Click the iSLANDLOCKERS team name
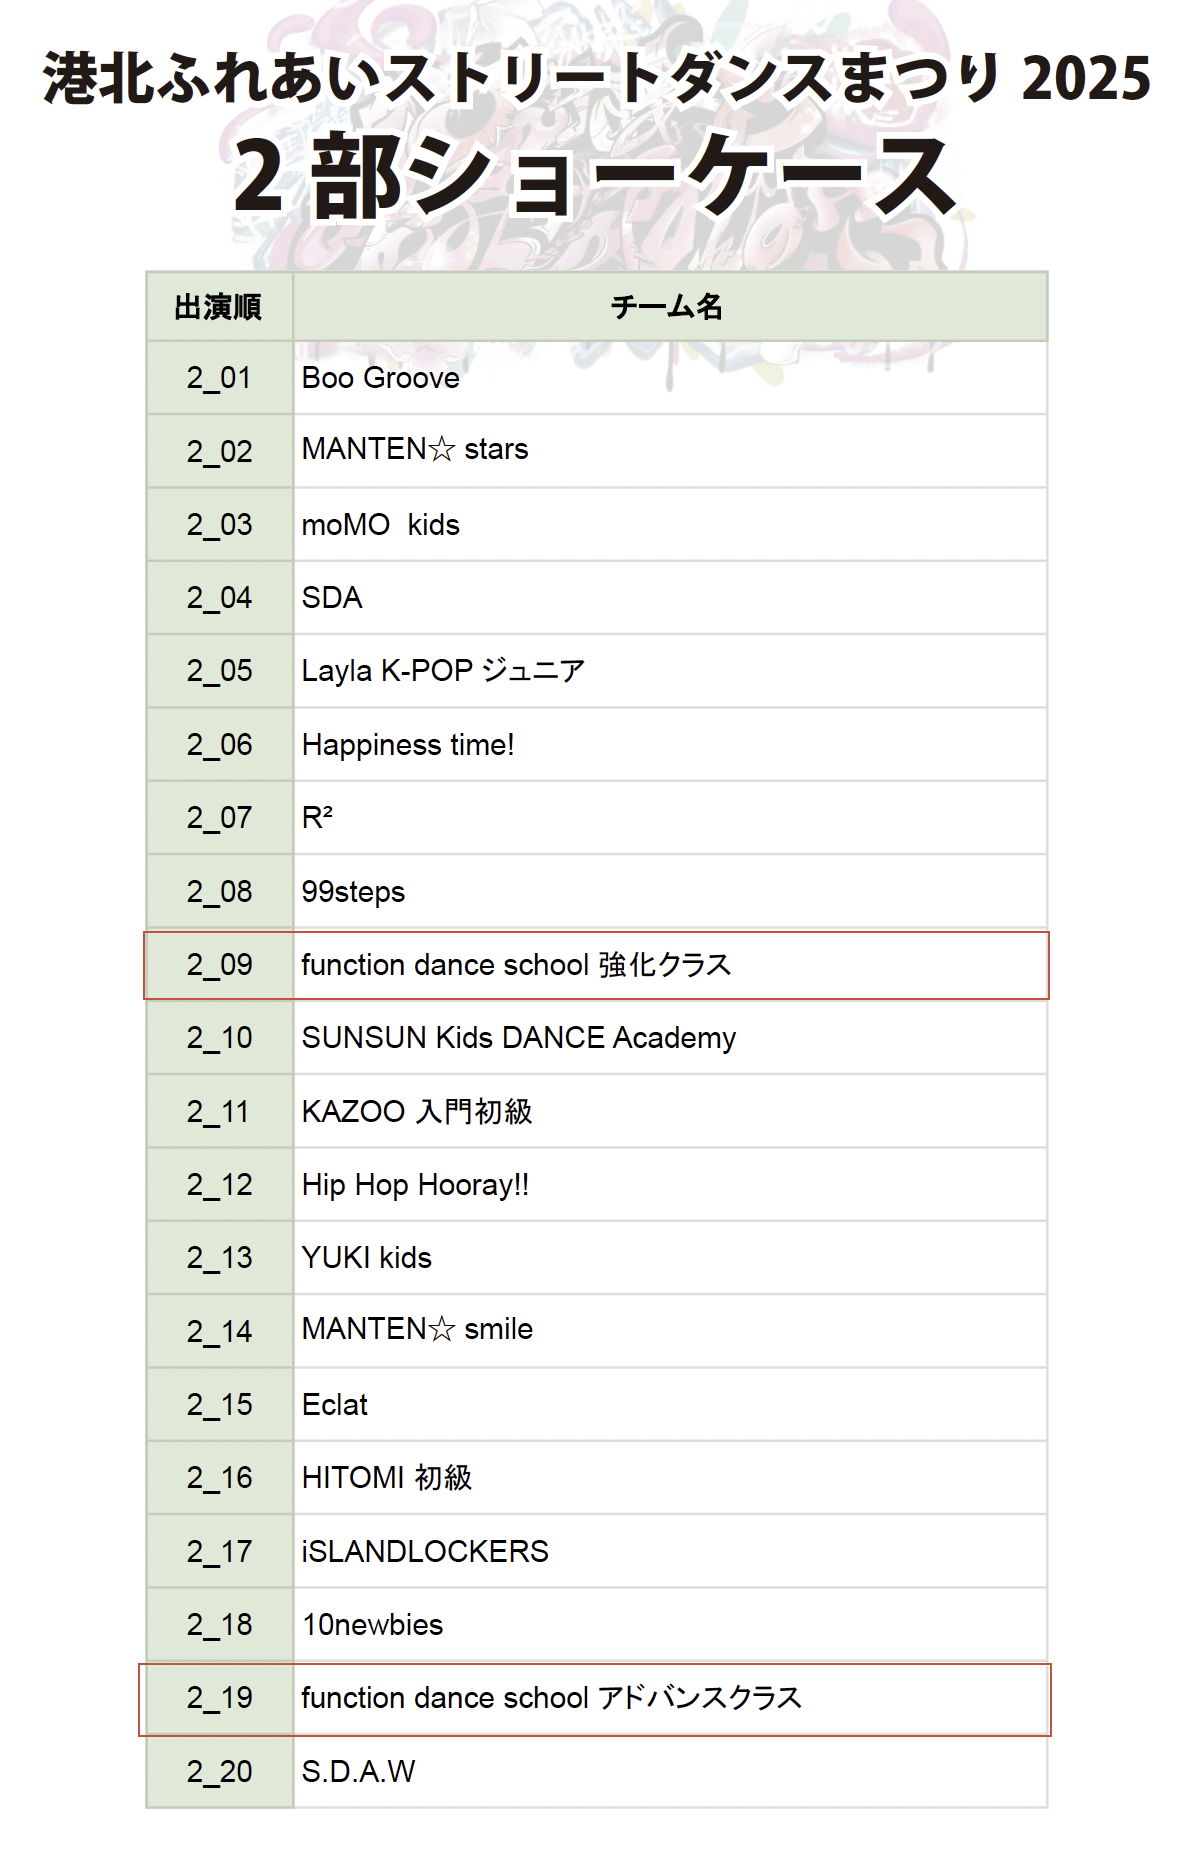 tap(425, 1552)
